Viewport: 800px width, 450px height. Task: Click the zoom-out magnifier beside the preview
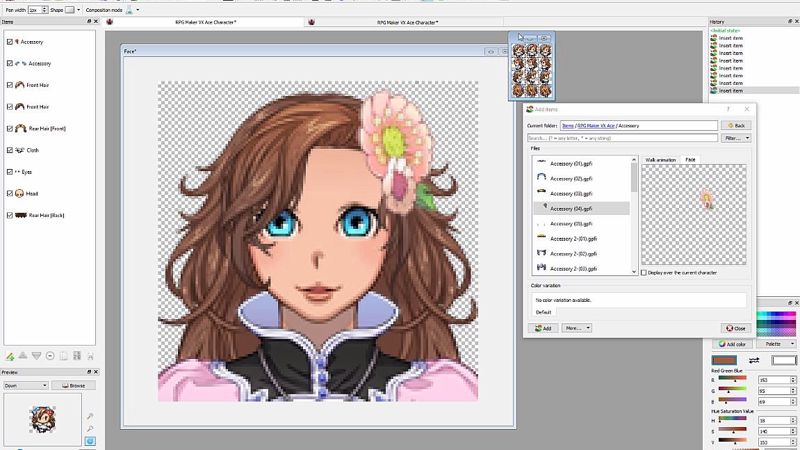pos(90,429)
